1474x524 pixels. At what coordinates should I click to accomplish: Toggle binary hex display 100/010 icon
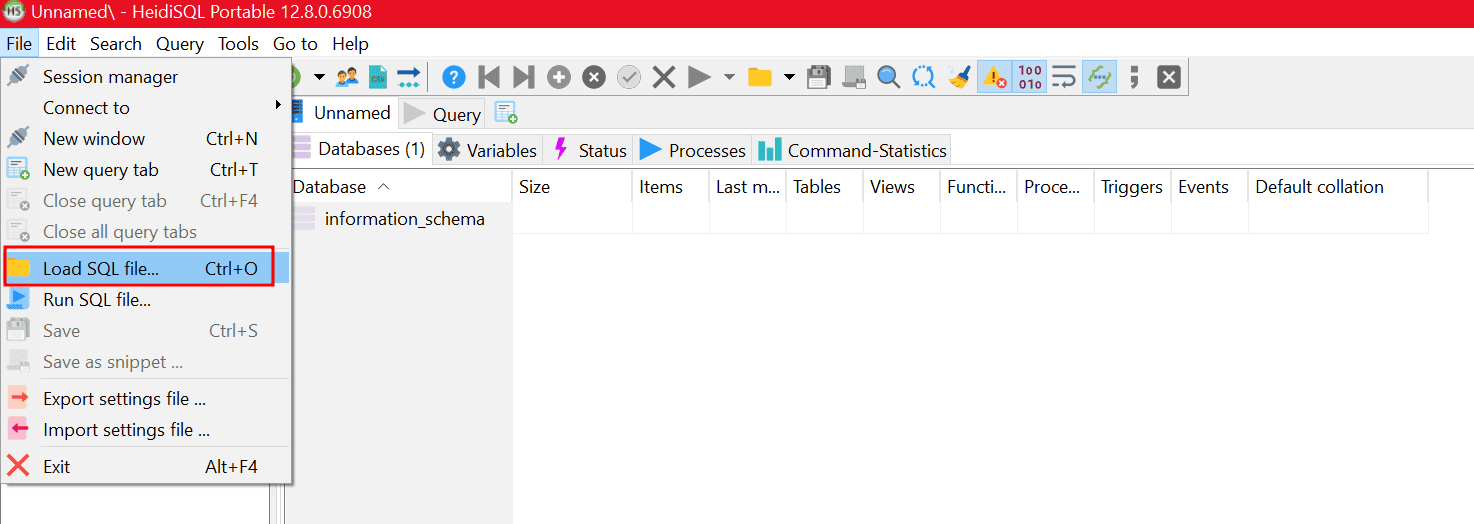click(x=1030, y=77)
